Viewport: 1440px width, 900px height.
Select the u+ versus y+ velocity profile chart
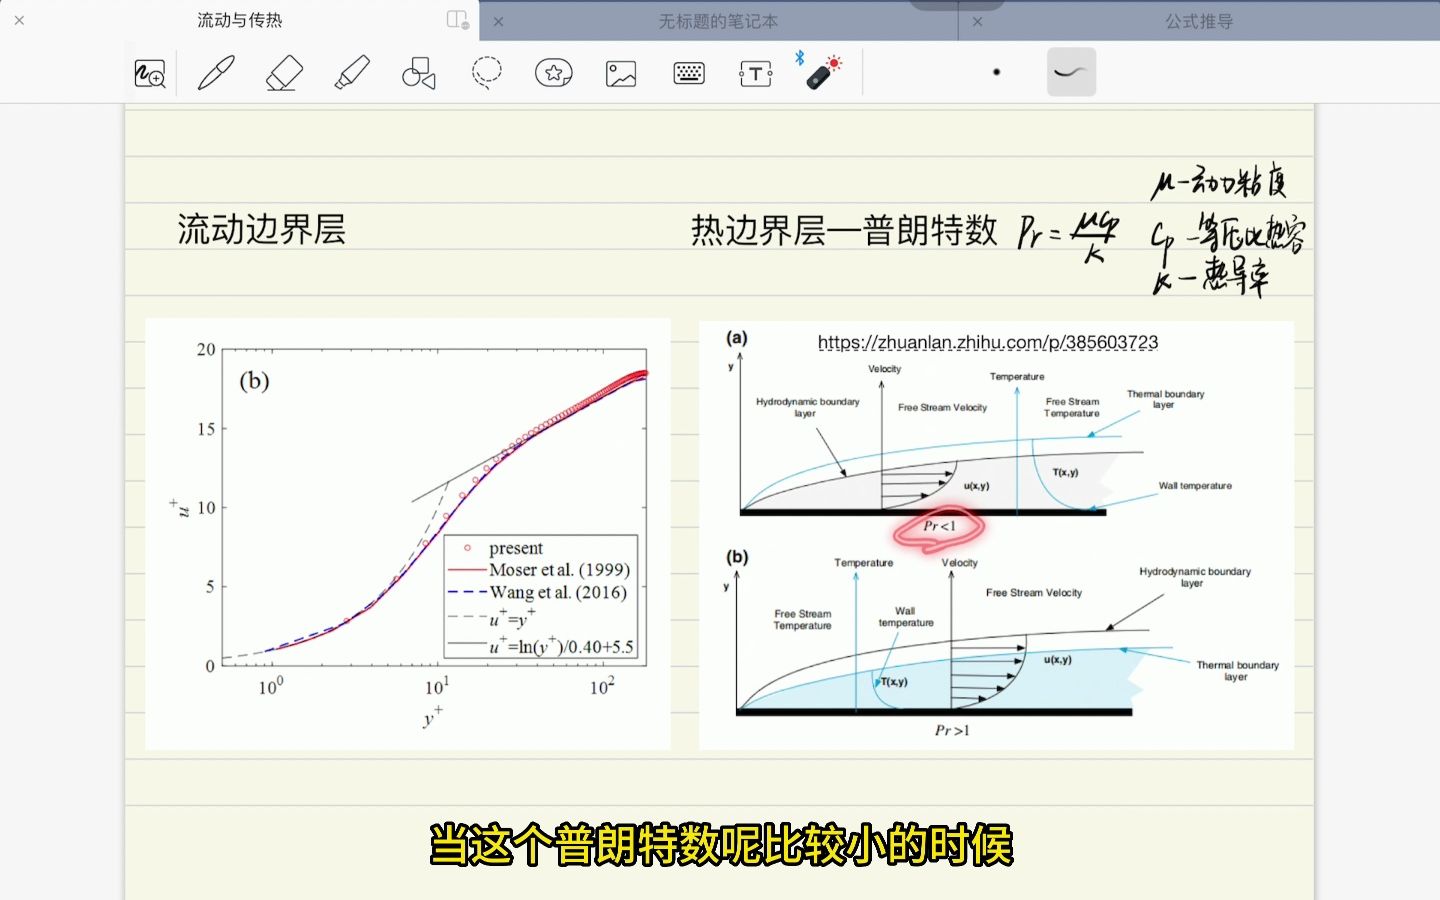(408, 534)
